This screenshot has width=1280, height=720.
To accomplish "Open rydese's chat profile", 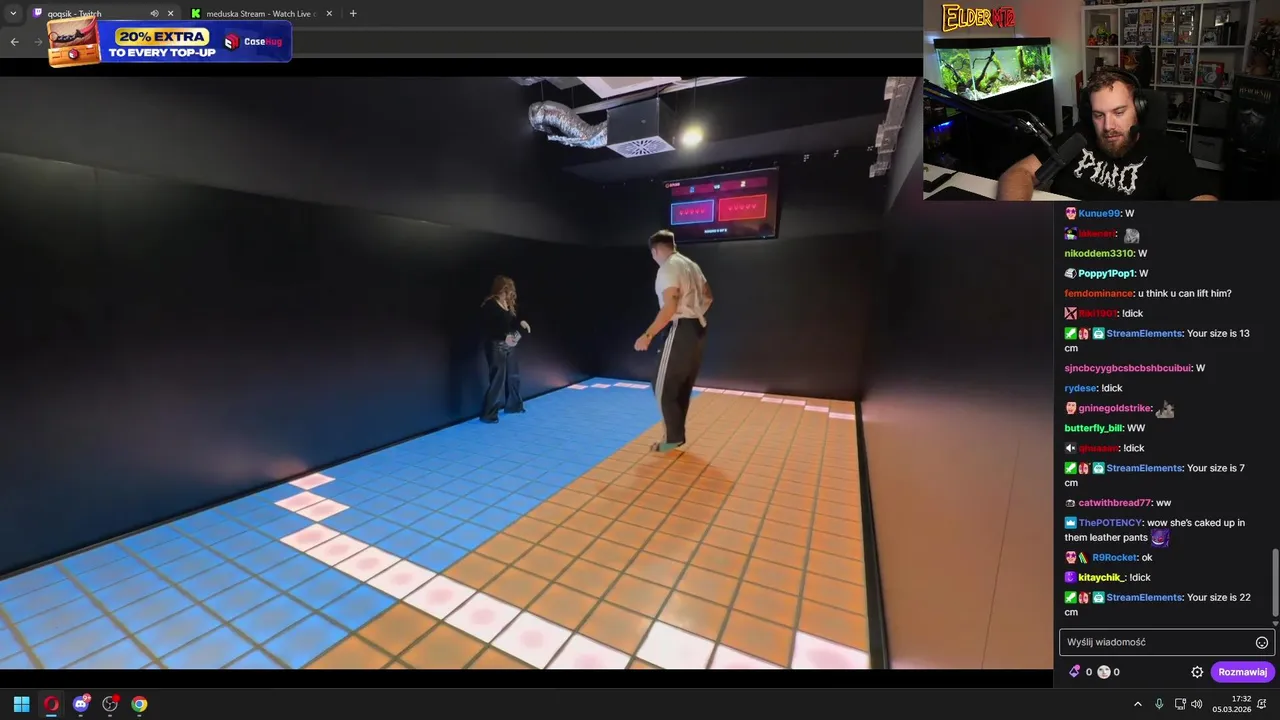I will [1079, 388].
